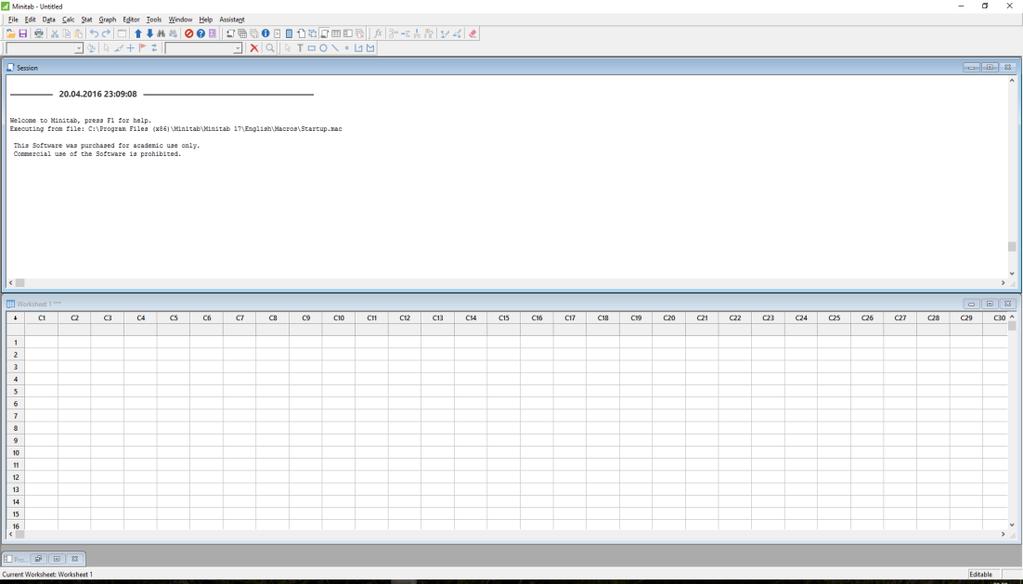This screenshot has height=584, width=1023.
Task: Click the red flag brushing icon
Action: point(142,48)
